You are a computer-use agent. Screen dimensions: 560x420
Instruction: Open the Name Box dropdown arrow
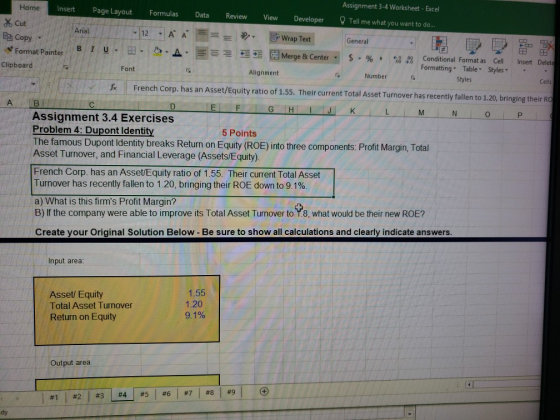33,84
